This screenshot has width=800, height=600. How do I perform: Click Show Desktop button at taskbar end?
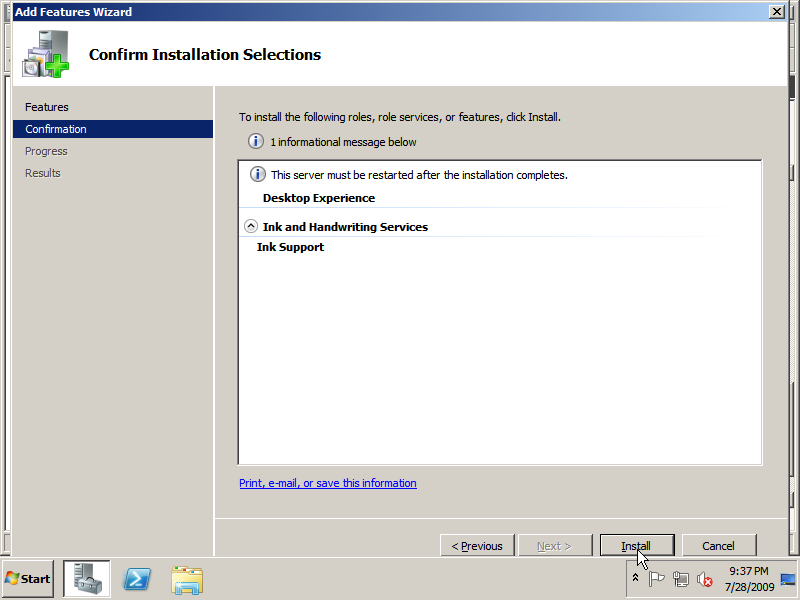click(x=789, y=579)
